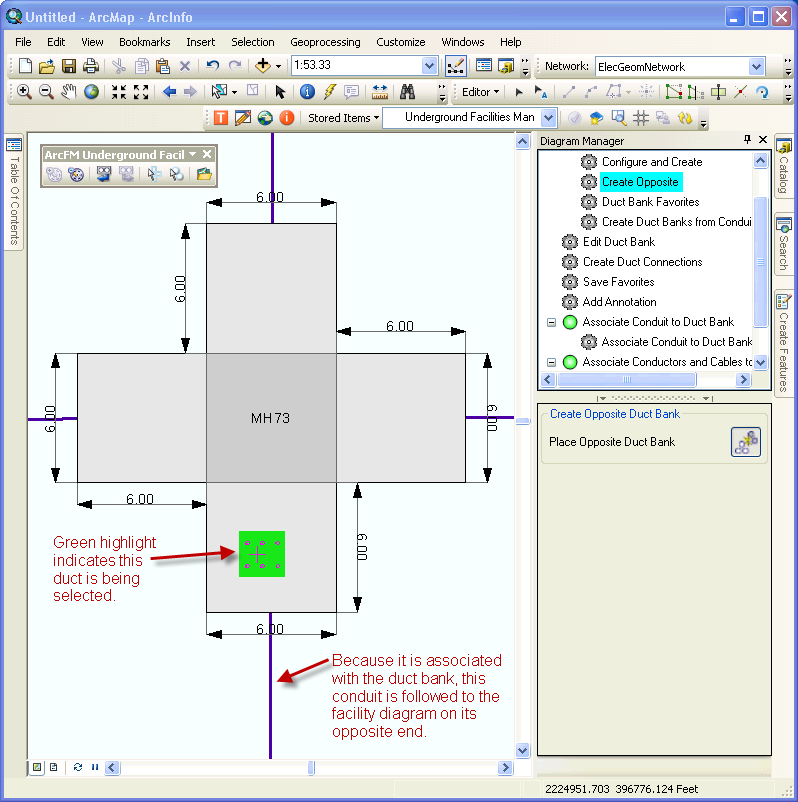Select the Select Elements arrow tool
Viewport: 798px width, 802px height.
(279, 92)
